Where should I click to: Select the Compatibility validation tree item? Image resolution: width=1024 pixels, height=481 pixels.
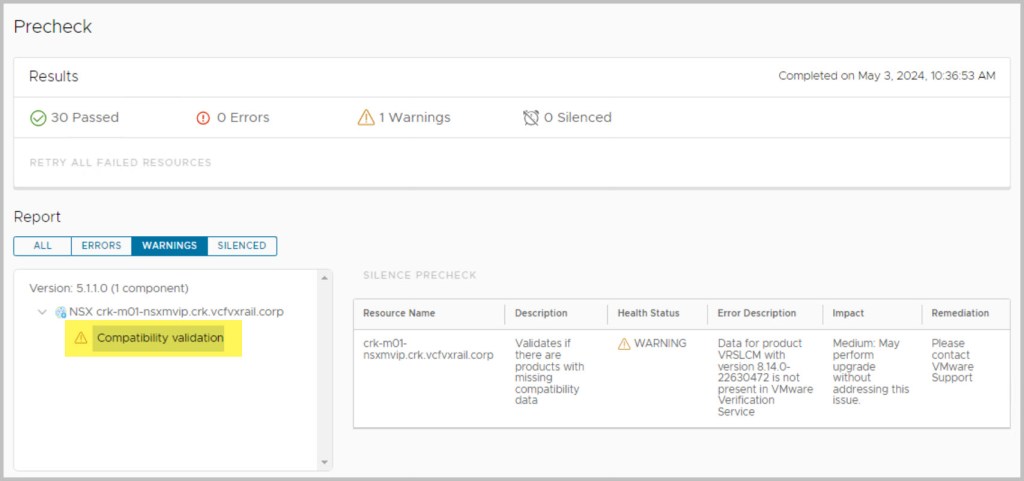[x=159, y=339]
